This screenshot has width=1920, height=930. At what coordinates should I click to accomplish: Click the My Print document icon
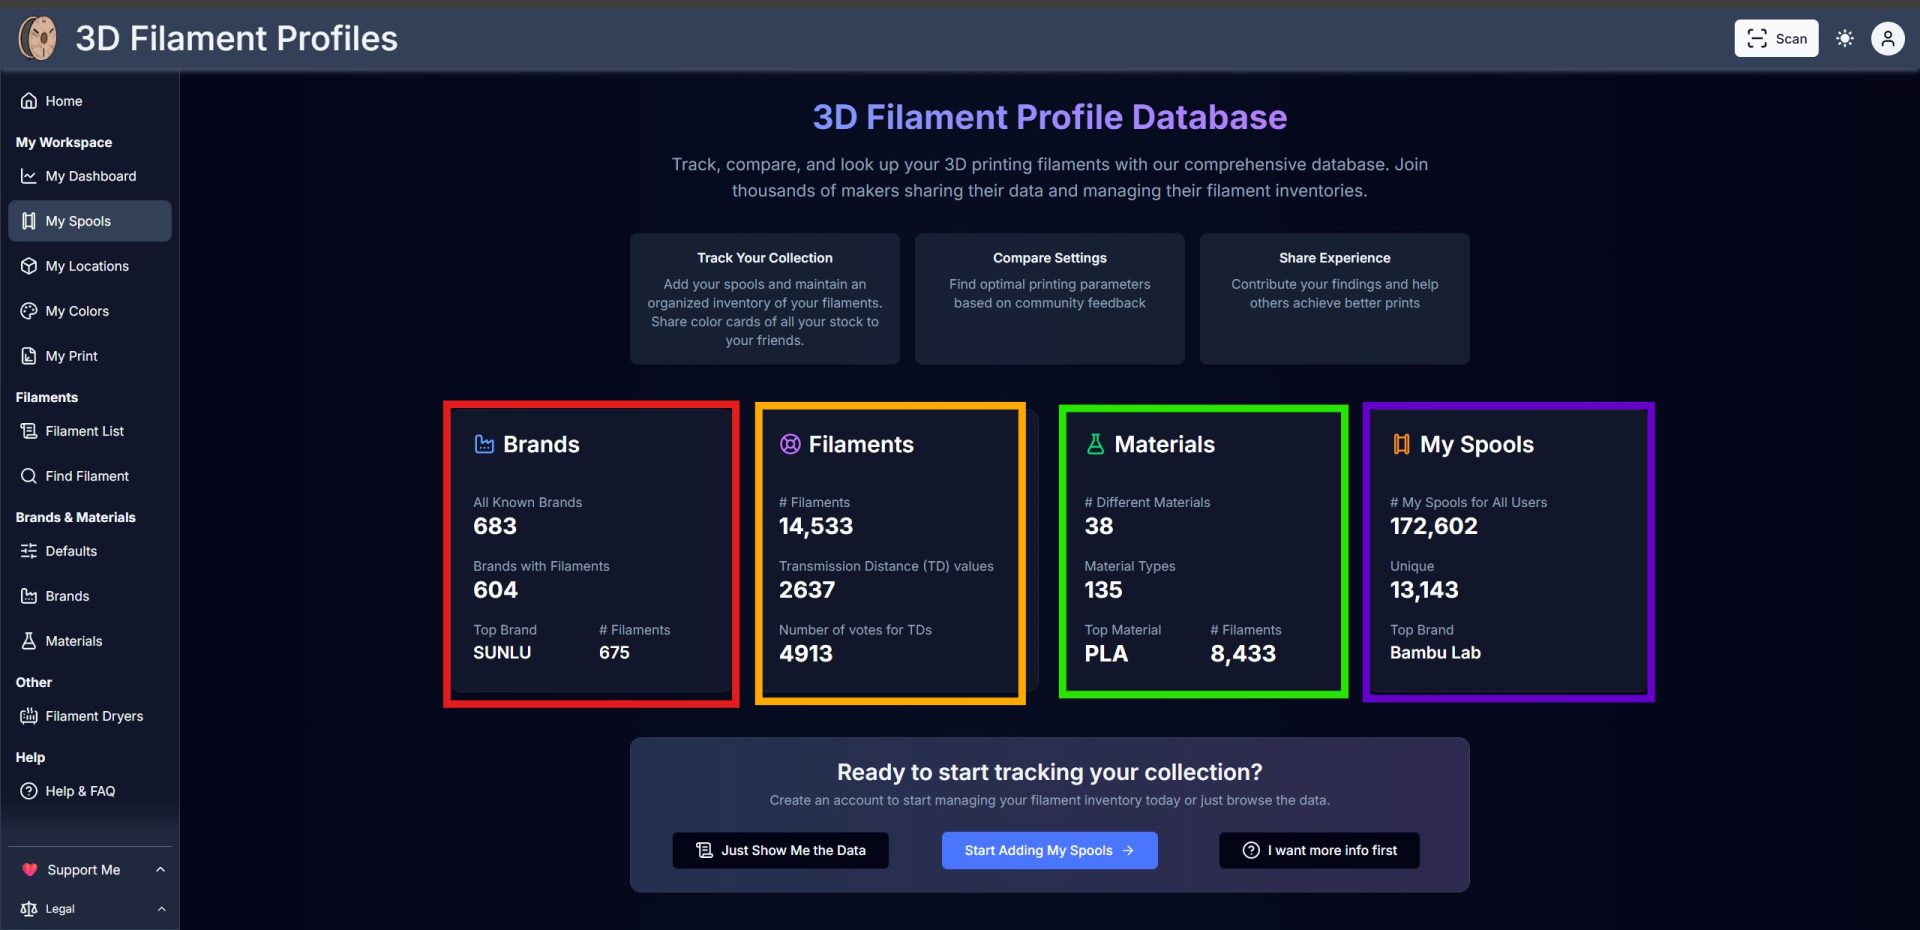pos(29,356)
